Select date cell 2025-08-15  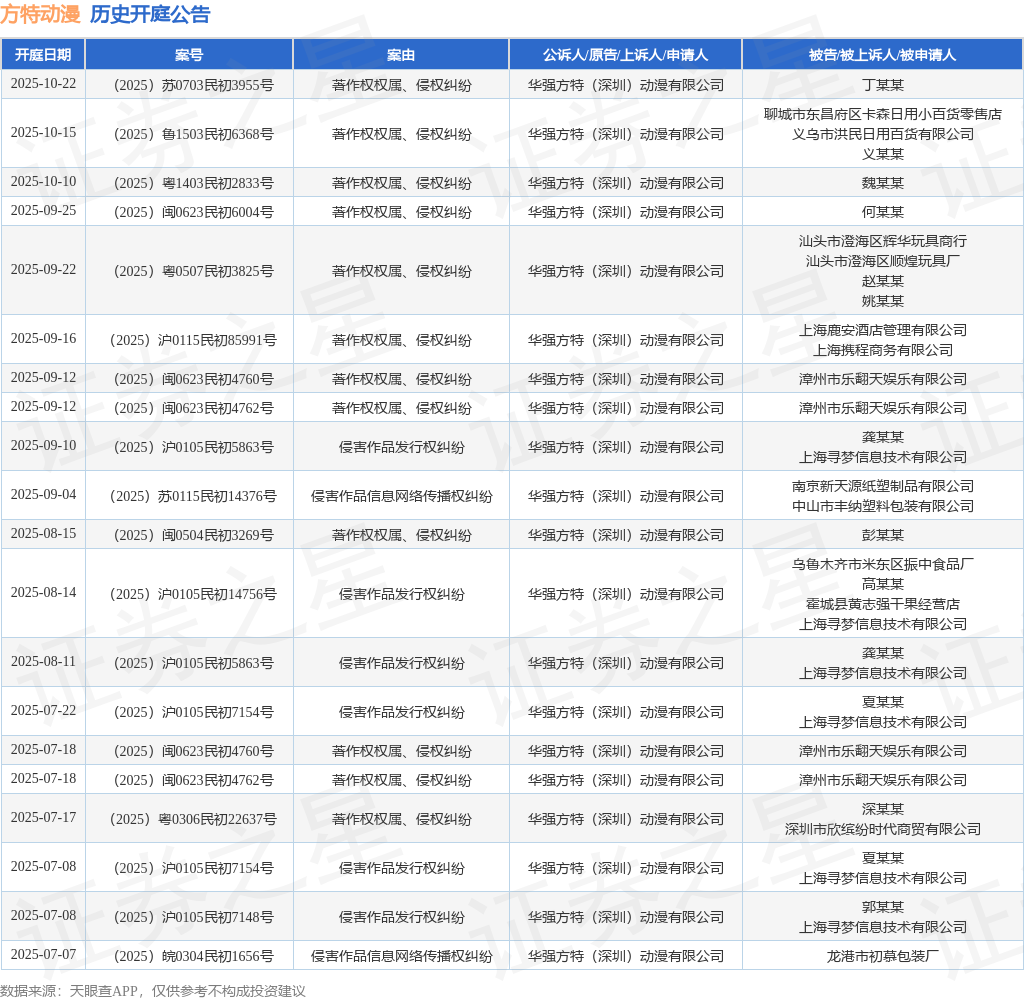pyautogui.click(x=43, y=534)
